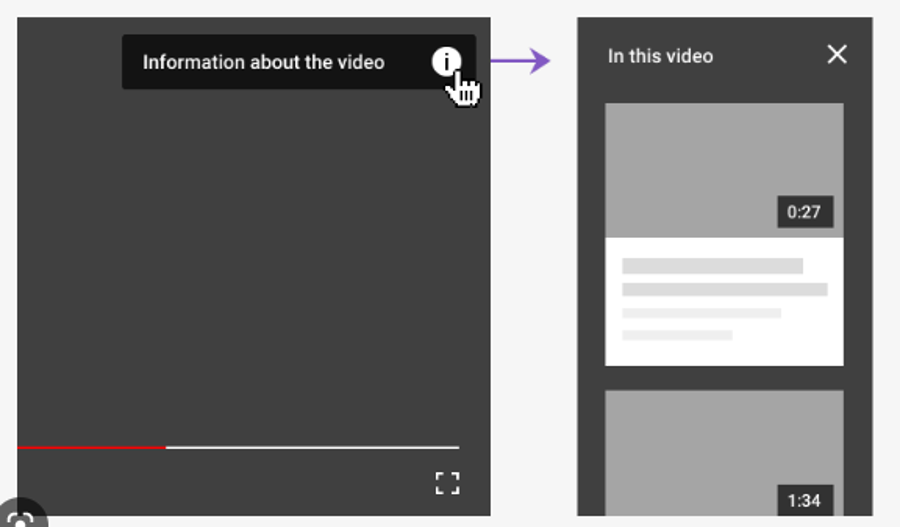The image size is (902, 527).
Task: Click the info card 'i' icon
Action: pyautogui.click(x=446, y=62)
